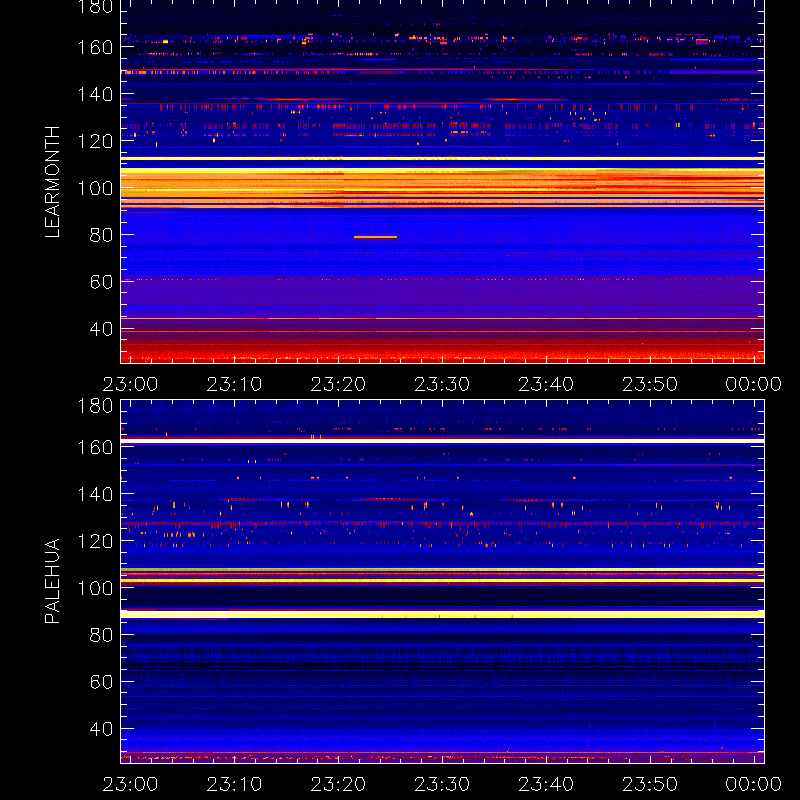This screenshot has height=800, width=800.
Task: Click the 23:20 label under Palehua plot
Action: (338, 784)
